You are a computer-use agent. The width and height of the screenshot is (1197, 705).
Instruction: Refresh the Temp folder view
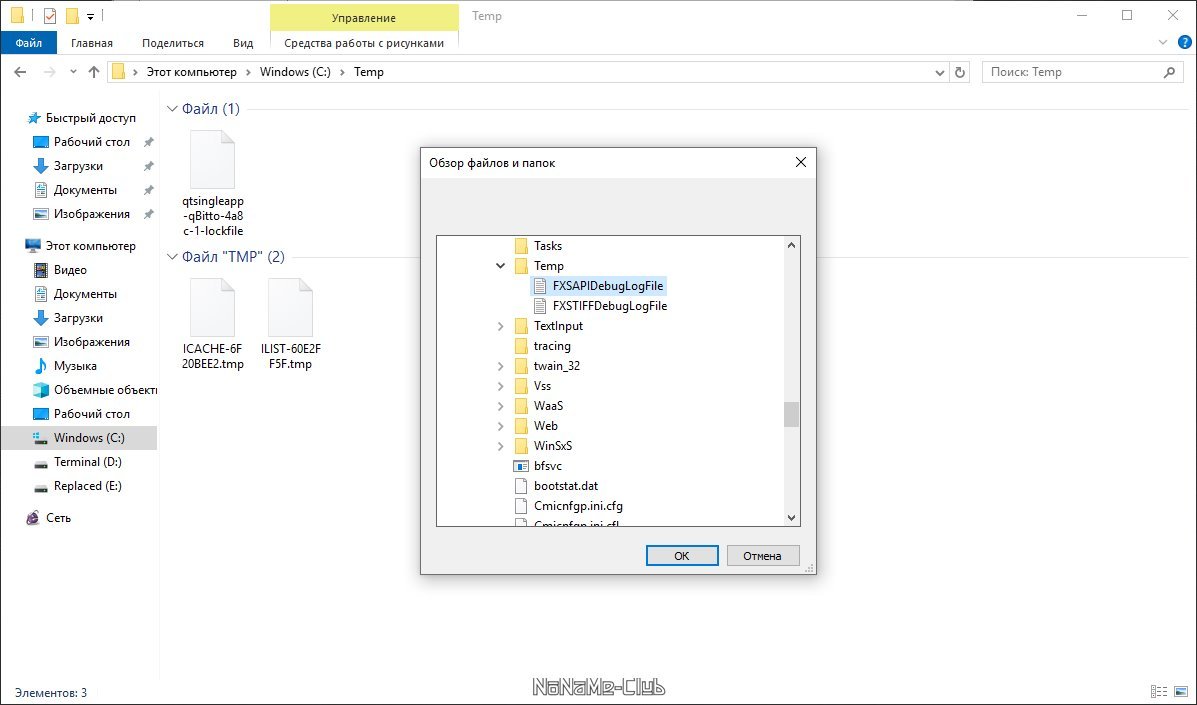(x=960, y=72)
